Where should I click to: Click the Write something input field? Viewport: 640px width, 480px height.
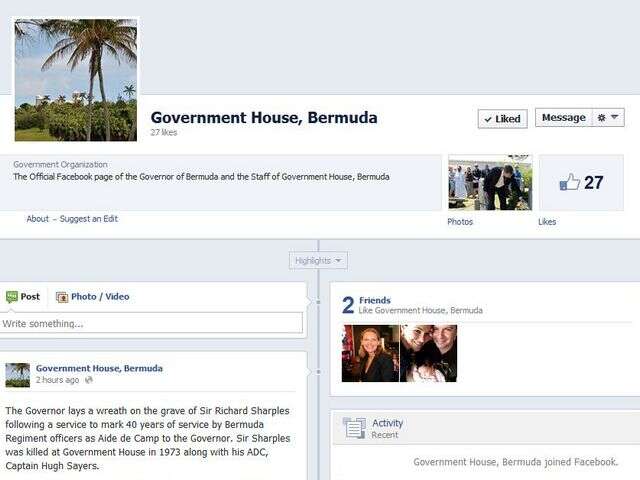tap(151, 323)
